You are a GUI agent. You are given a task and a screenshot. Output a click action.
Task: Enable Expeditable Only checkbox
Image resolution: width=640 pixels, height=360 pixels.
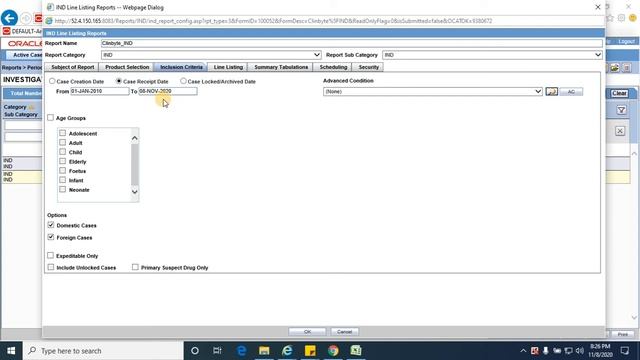[x=51, y=256]
